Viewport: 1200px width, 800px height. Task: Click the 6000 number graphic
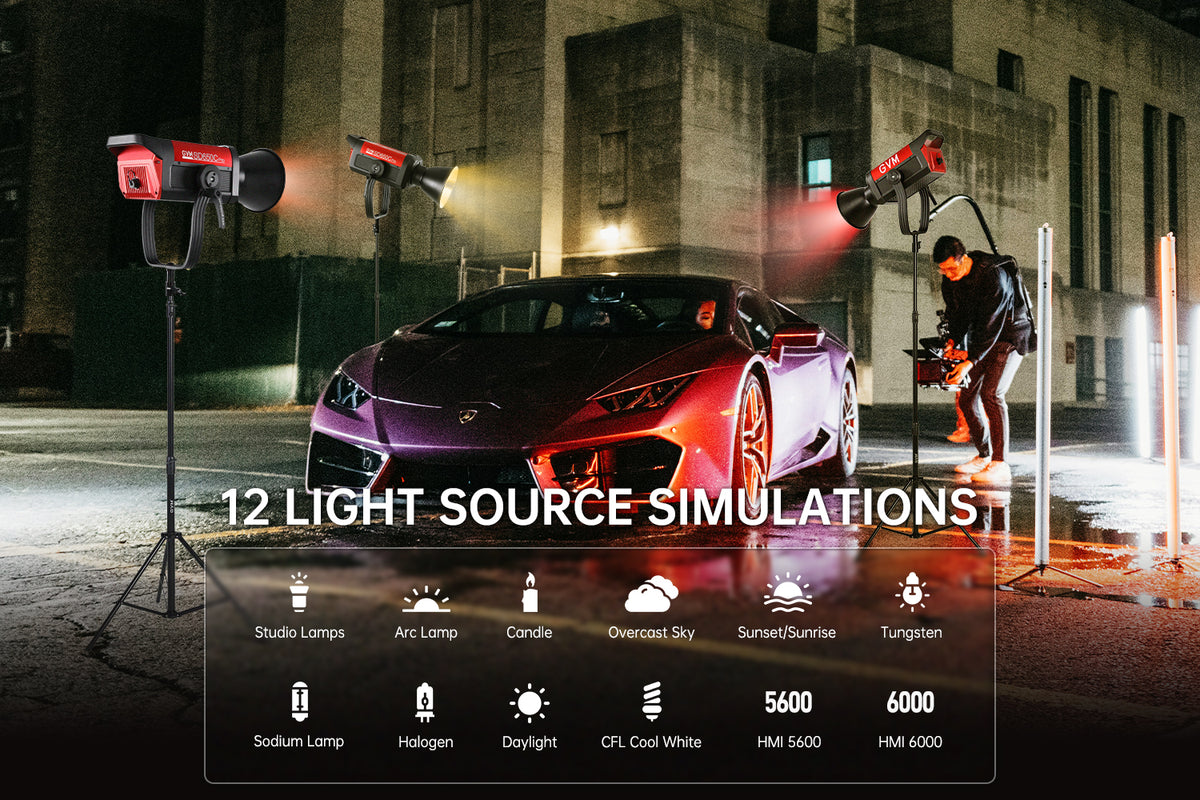[910, 703]
